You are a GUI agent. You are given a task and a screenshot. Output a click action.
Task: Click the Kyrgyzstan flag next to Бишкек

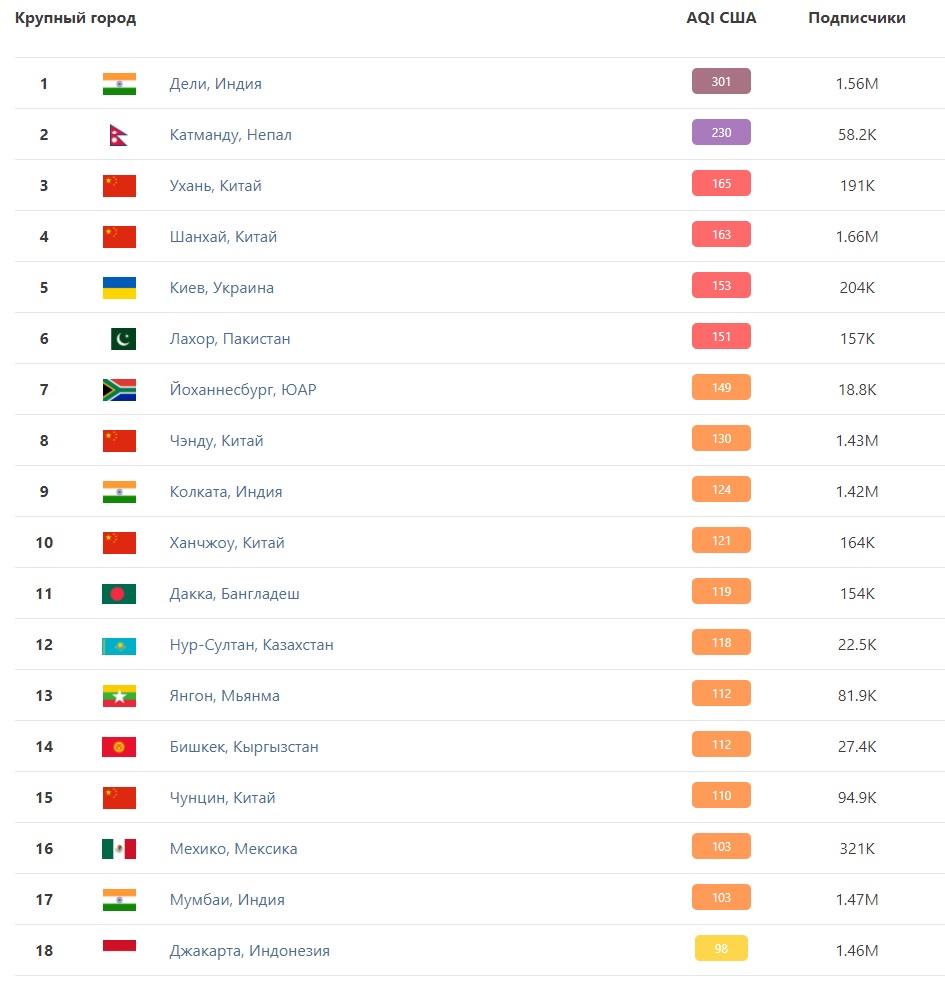[119, 747]
